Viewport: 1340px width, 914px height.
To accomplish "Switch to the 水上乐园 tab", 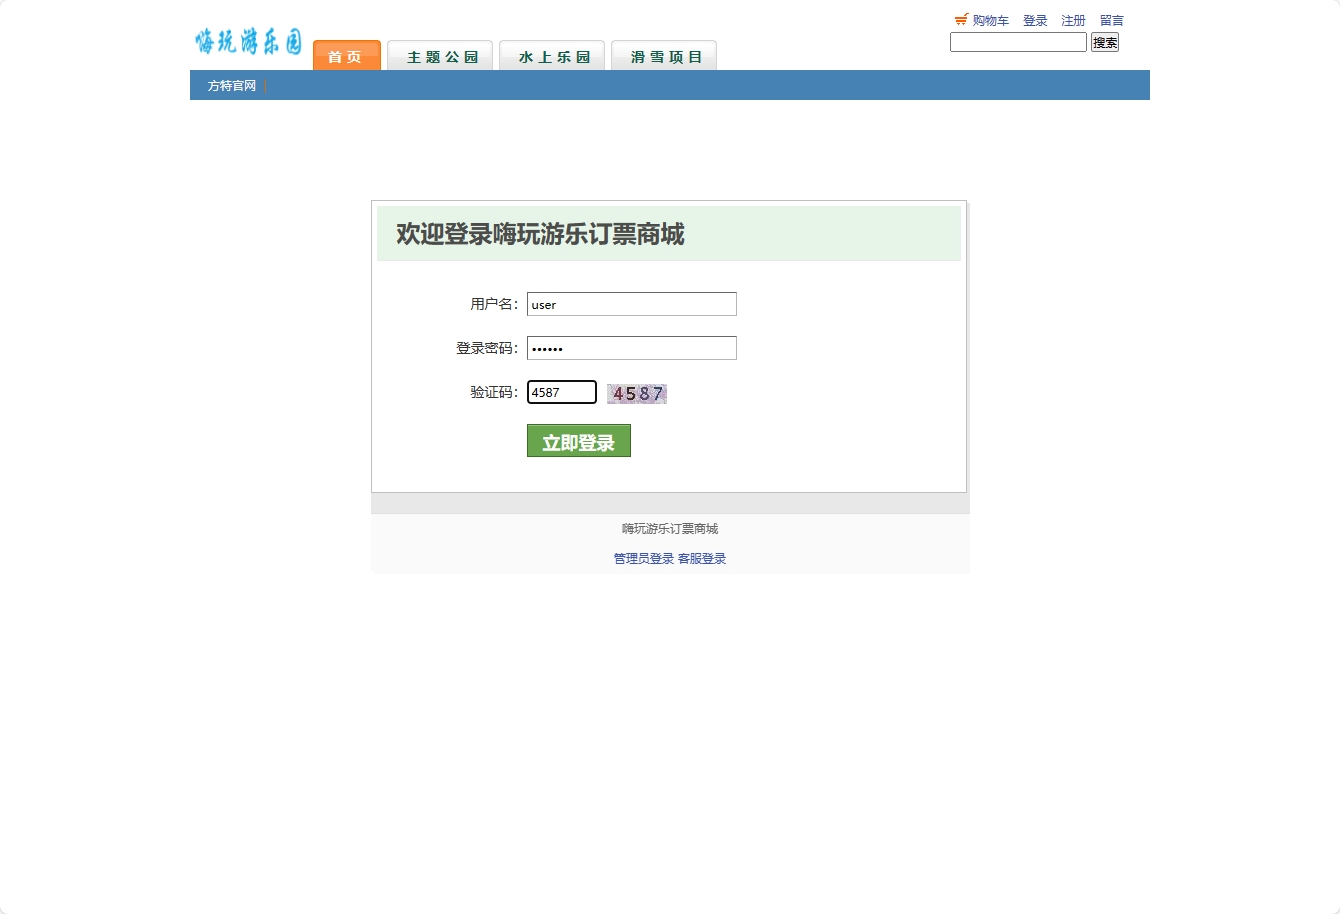I will point(552,56).
